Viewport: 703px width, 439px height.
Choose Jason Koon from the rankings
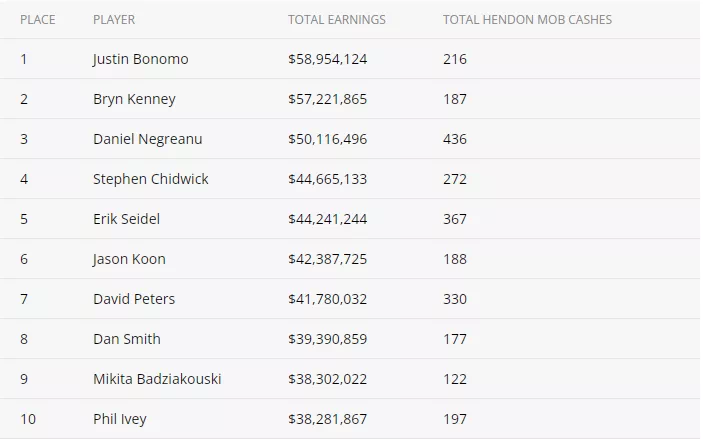coord(129,259)
